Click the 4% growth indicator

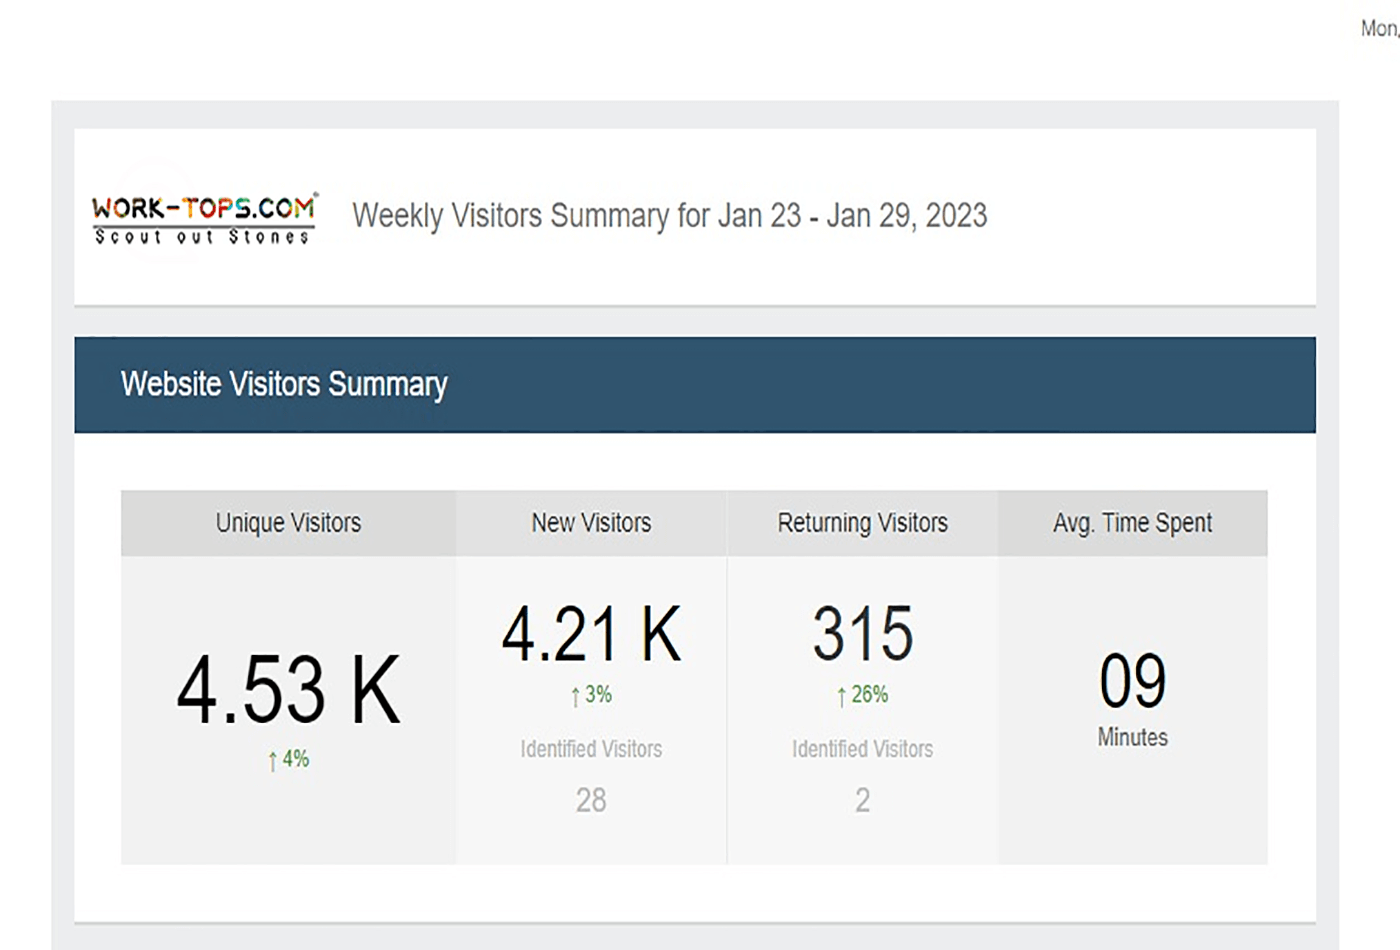pos(289,761)
